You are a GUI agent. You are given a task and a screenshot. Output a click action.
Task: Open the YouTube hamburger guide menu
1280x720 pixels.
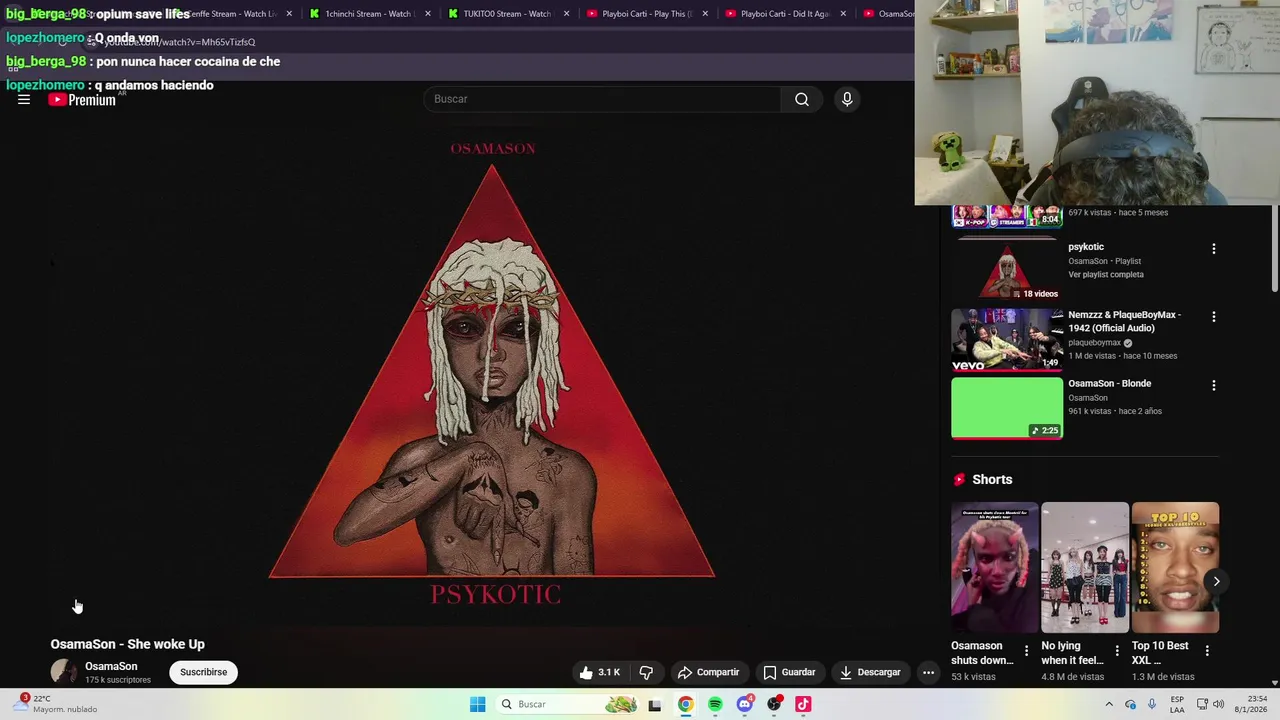24,100
